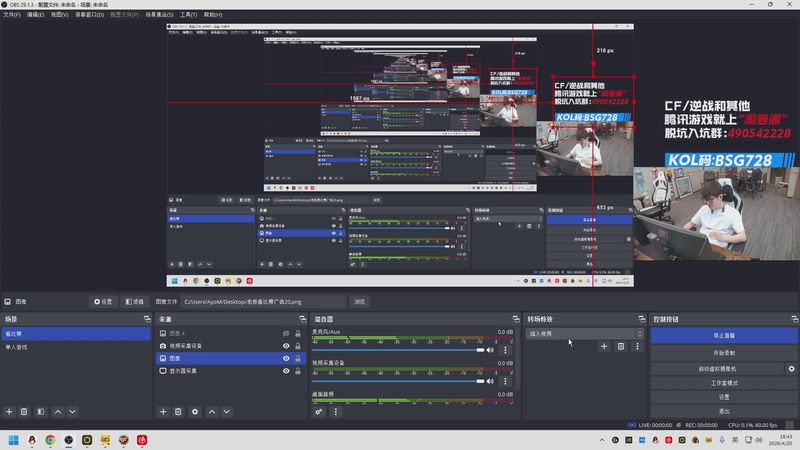
Task: Add a new source with plus icon
Action: [x=163, y=411]
